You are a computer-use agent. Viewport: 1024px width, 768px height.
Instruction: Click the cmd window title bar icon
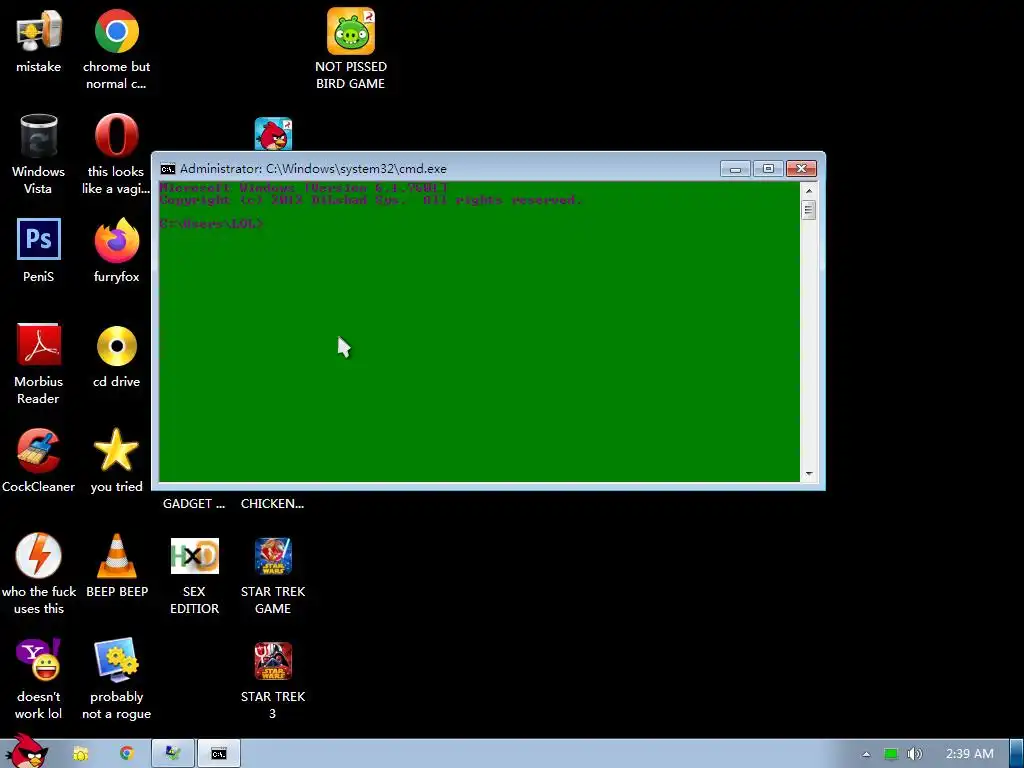[168, 169]
